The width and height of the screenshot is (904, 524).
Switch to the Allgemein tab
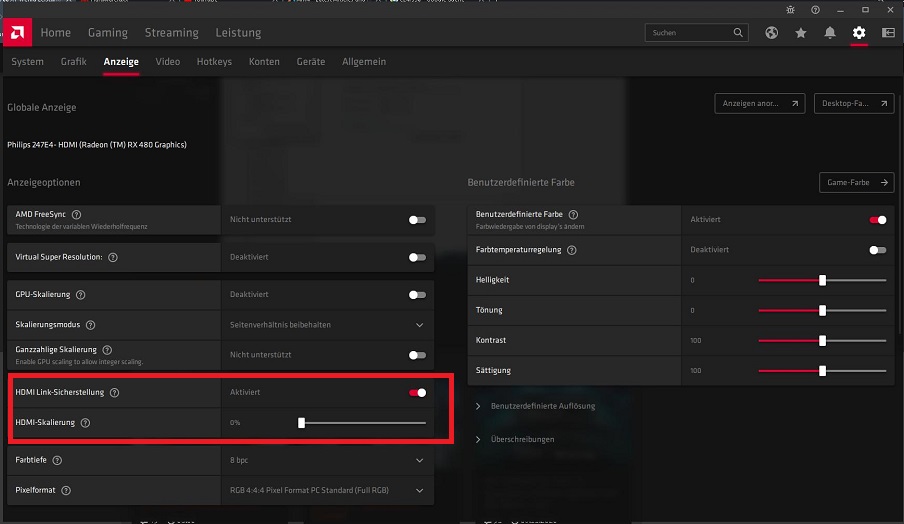tap(364, 62)
